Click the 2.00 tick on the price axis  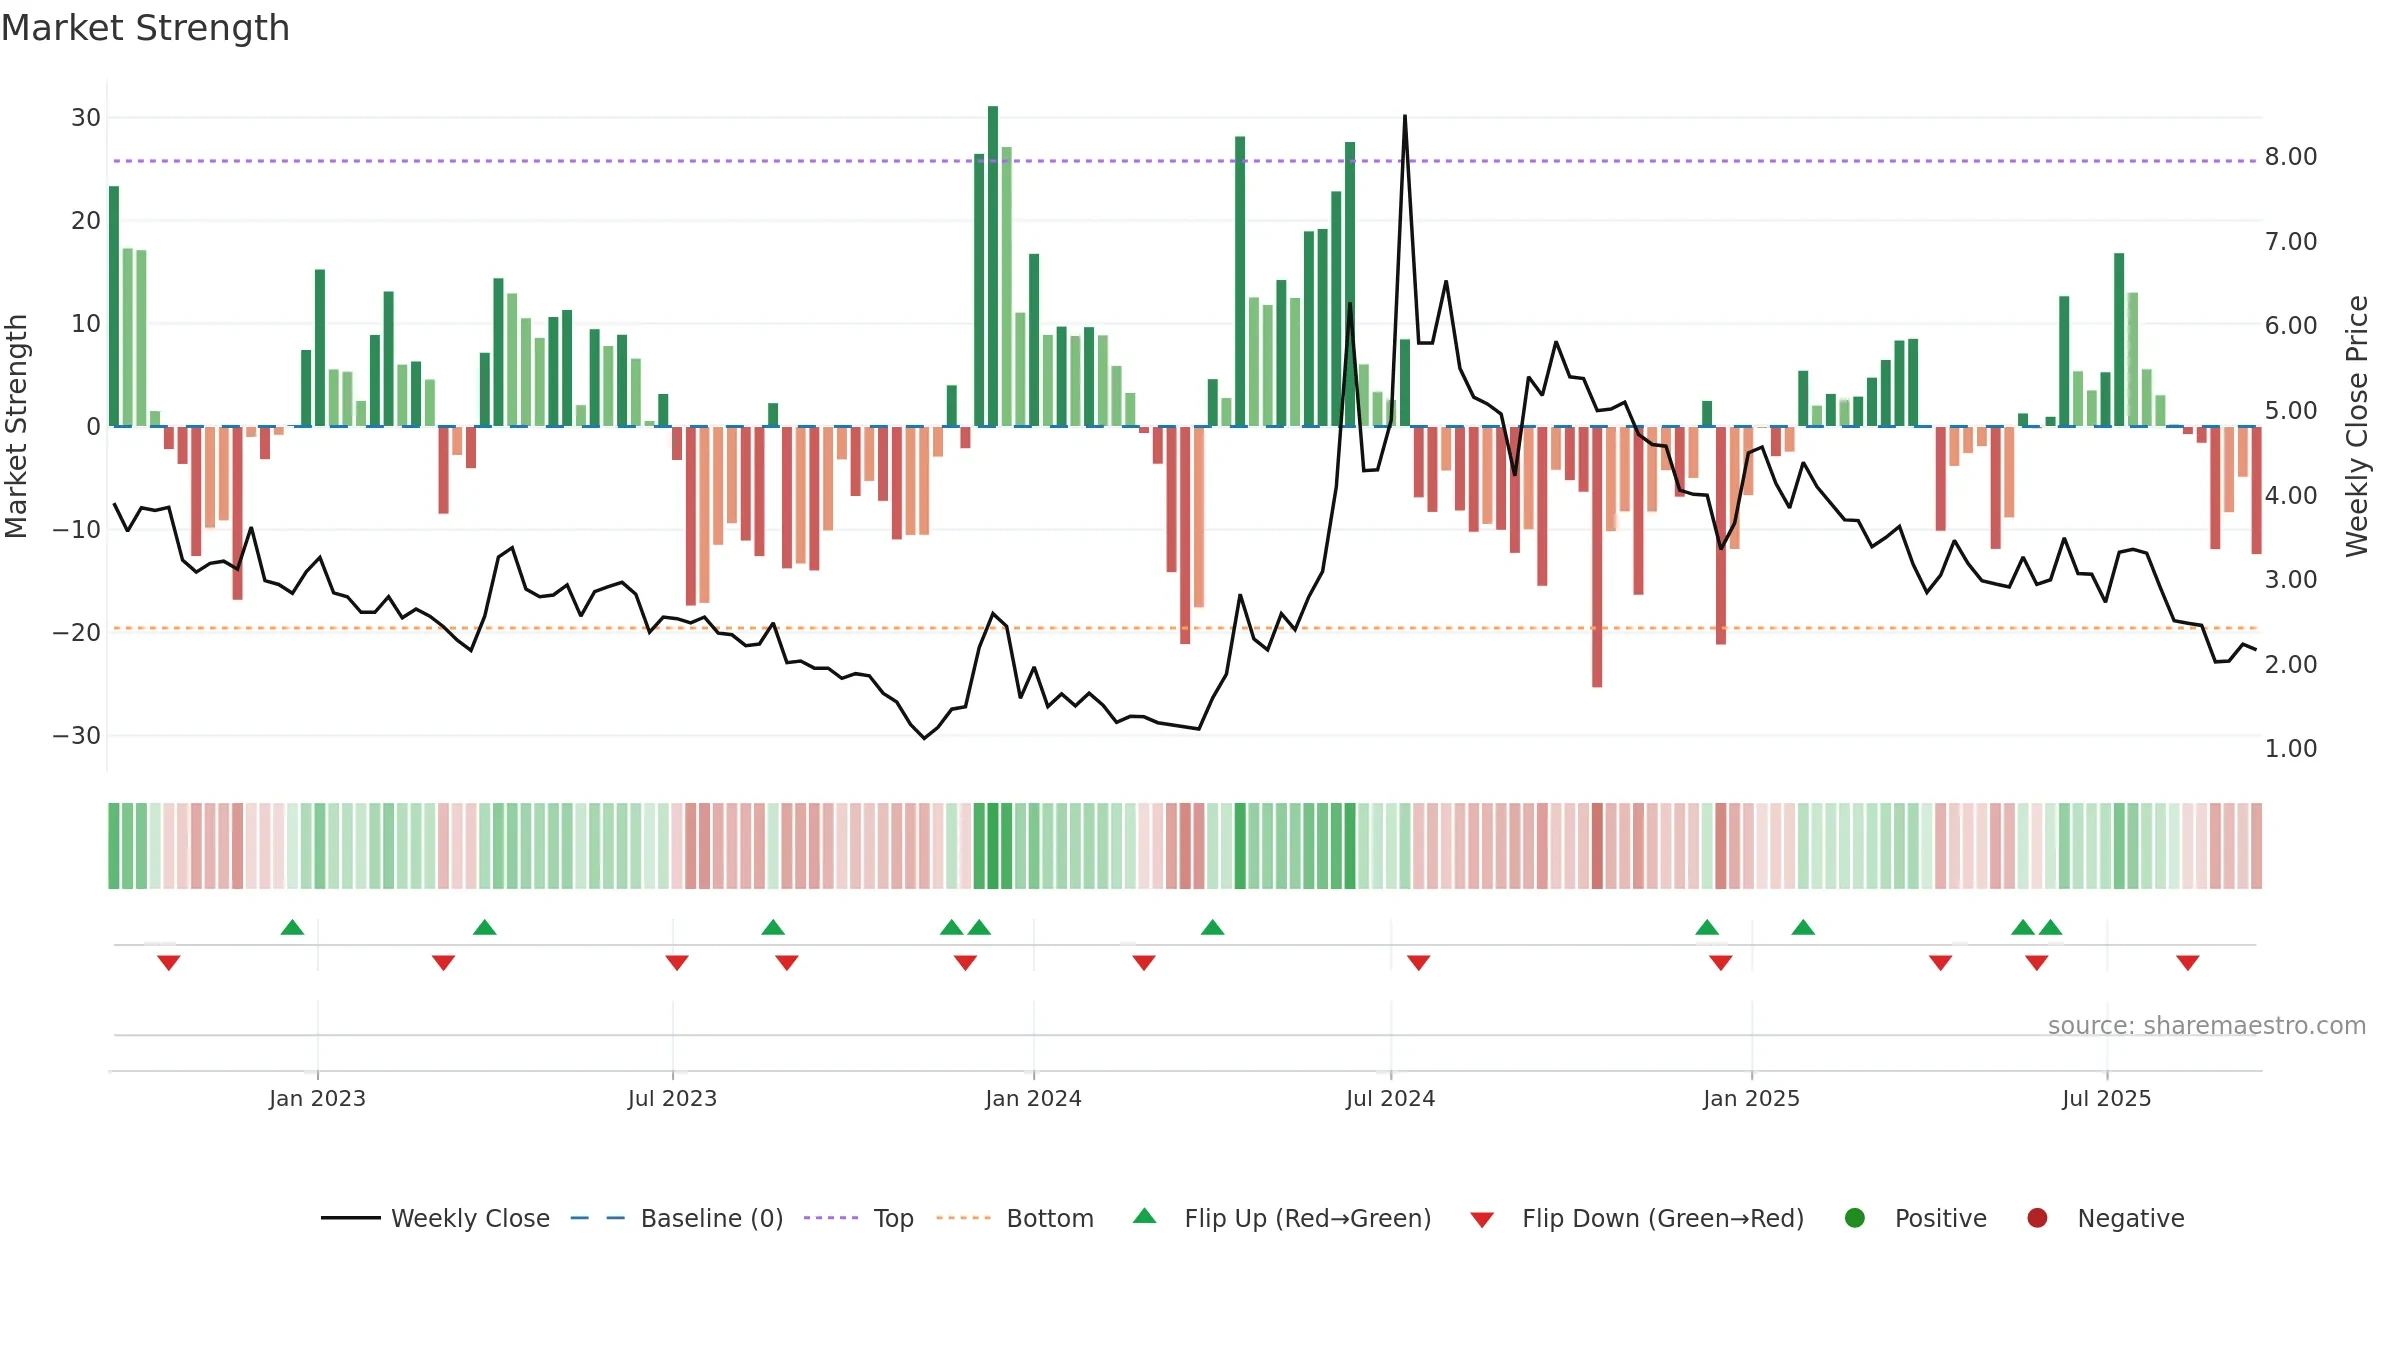click(2291, 664)
